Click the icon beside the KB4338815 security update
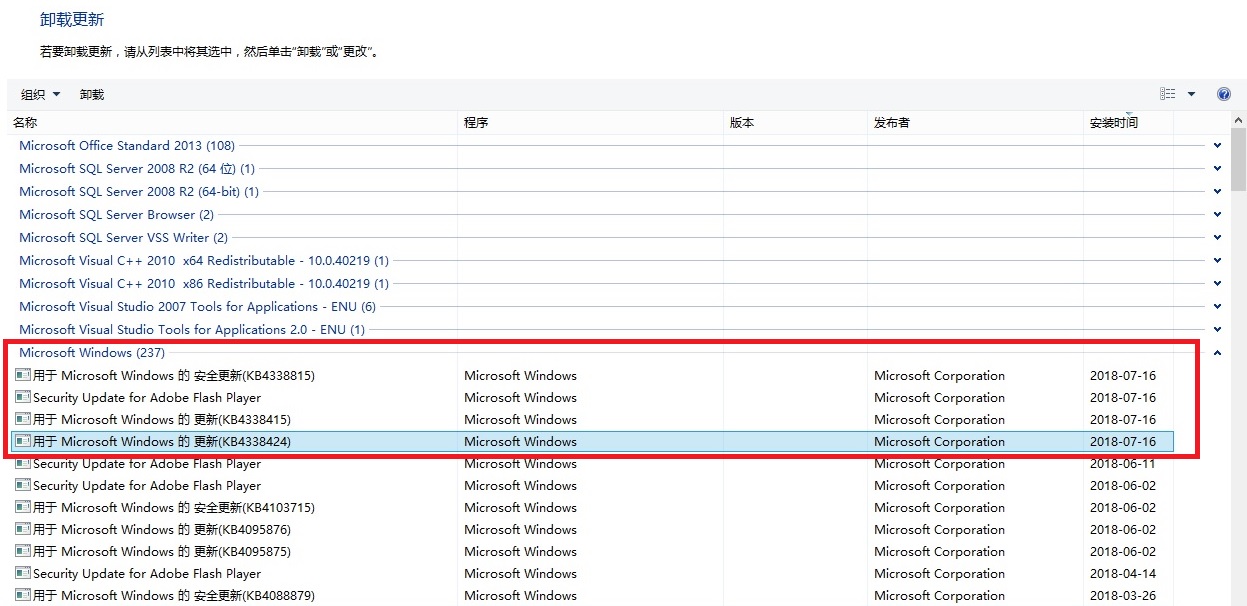This screenshot has height=606, width=1247. tap(23, 376)
